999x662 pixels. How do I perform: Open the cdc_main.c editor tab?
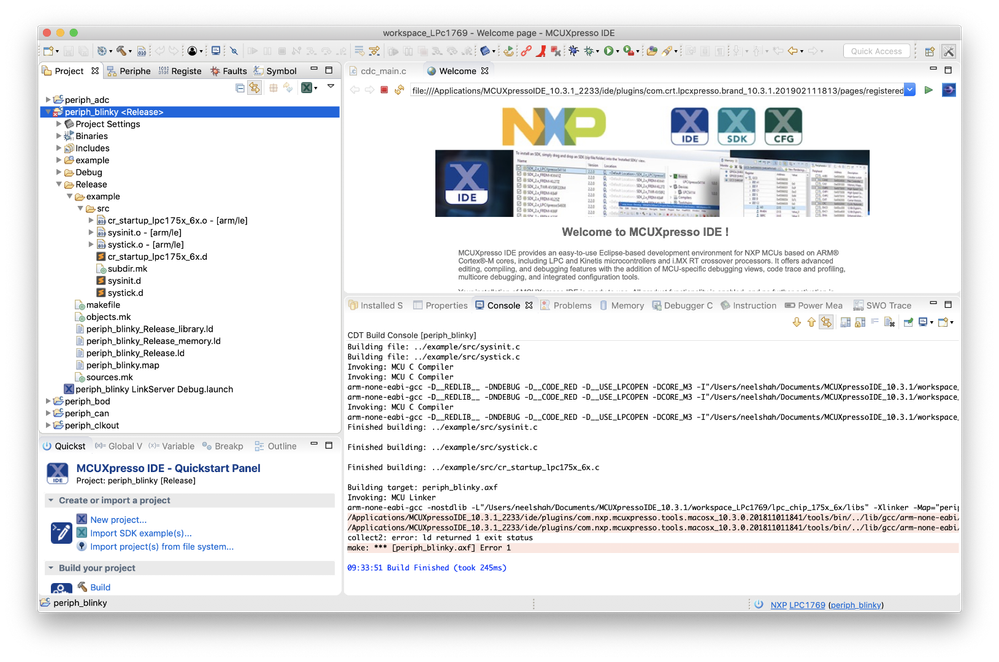378,71
